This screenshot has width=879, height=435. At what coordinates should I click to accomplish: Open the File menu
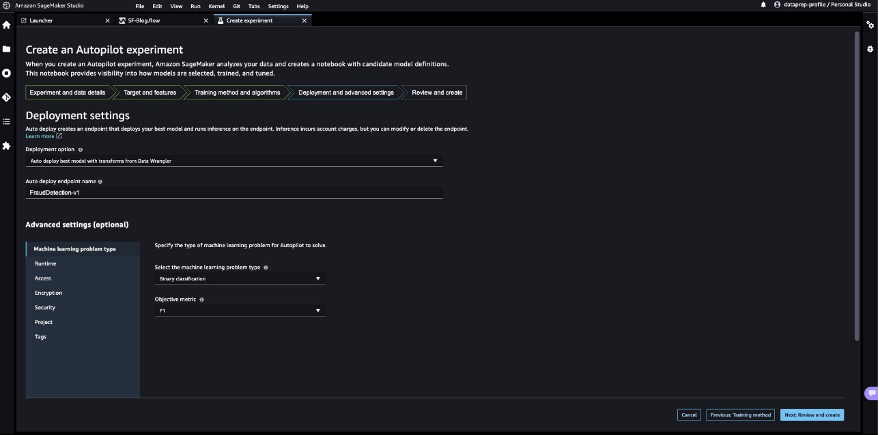[x=140, y=6]
